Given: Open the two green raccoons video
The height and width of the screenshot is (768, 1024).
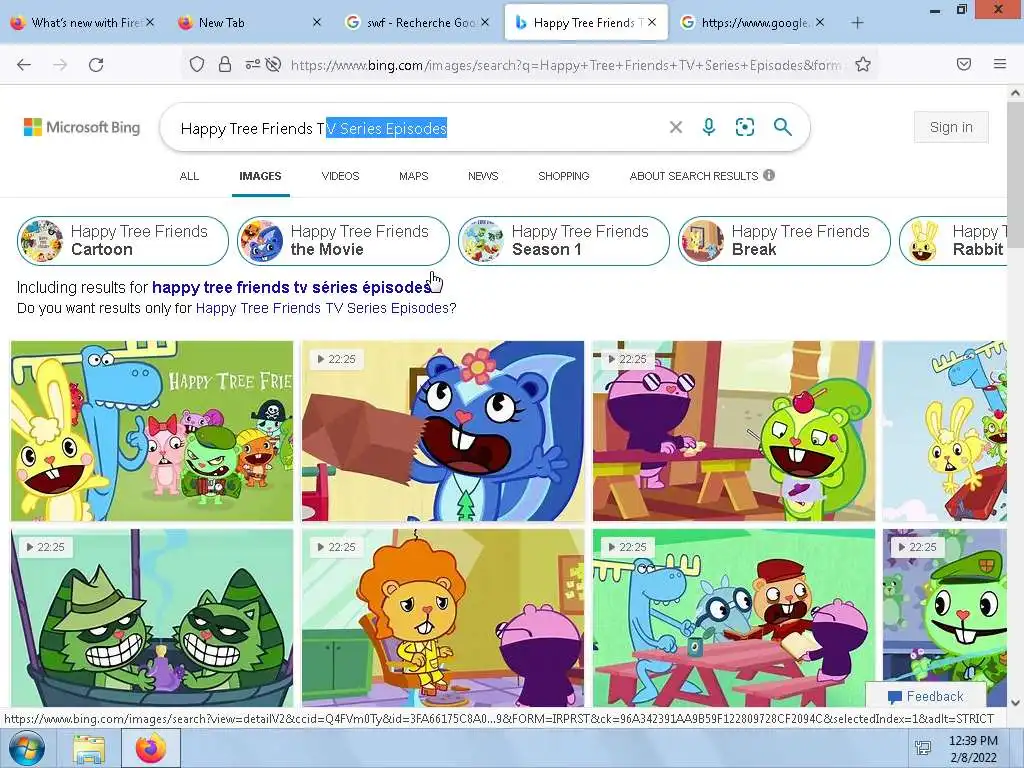Looking at the screenshot, I should tap(152, 618).
